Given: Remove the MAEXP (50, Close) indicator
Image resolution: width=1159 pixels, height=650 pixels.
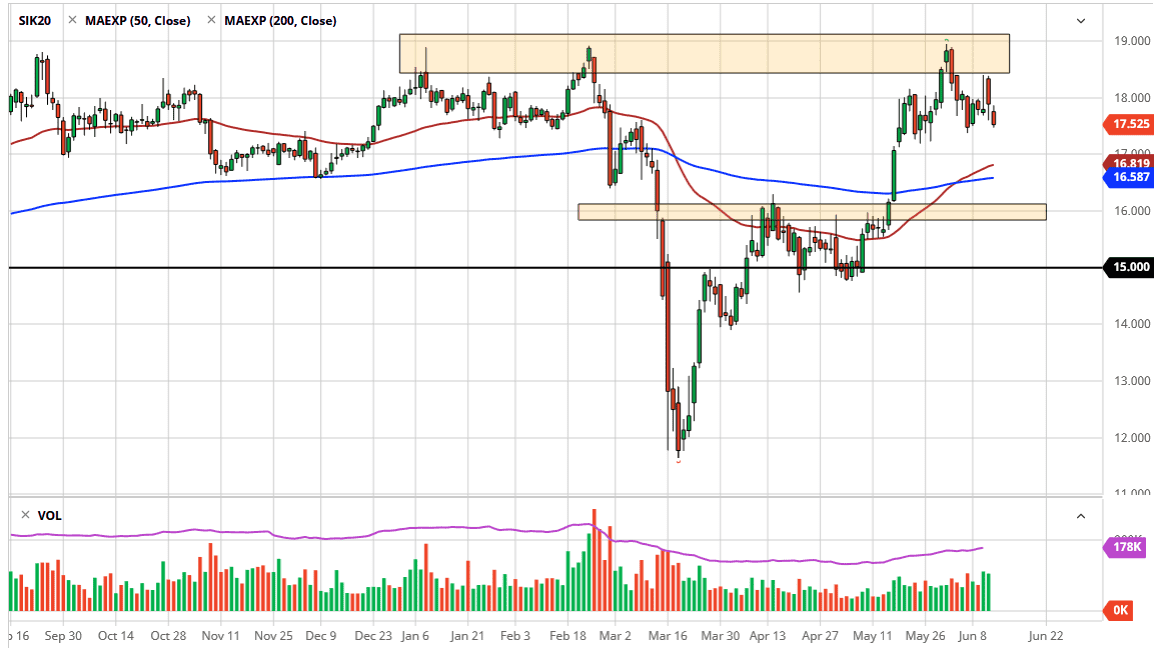Looking at the screenshot, I should pos(73,20).
